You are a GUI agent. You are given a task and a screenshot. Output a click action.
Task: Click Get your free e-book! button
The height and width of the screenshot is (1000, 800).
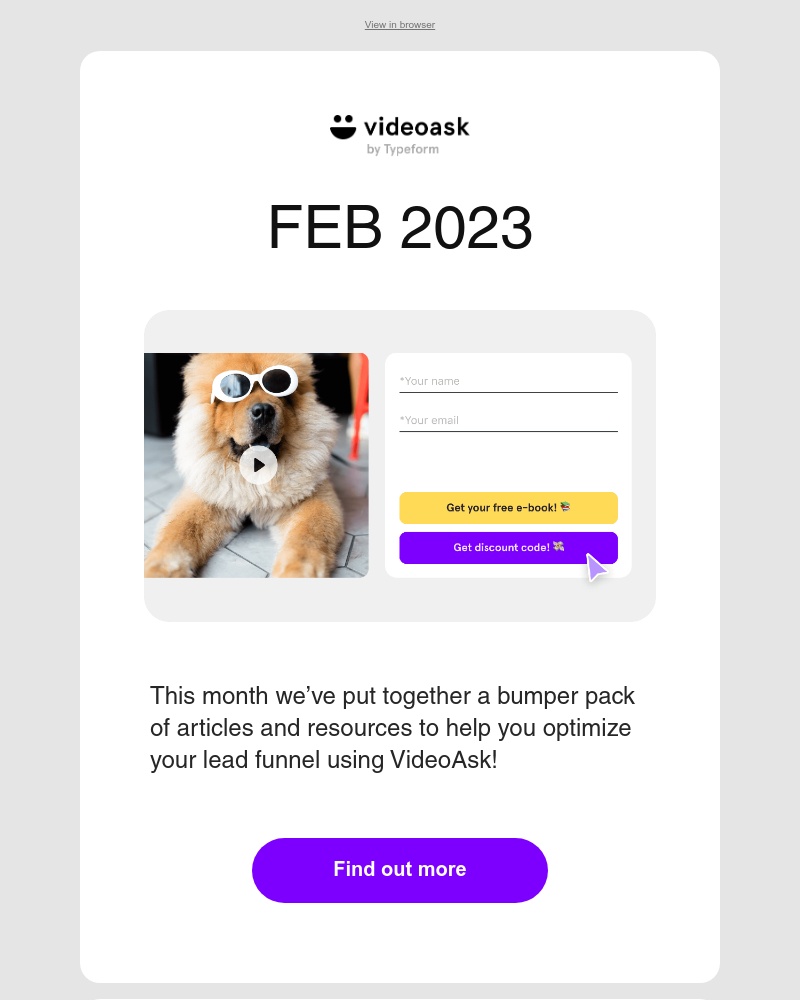point(508,508)
